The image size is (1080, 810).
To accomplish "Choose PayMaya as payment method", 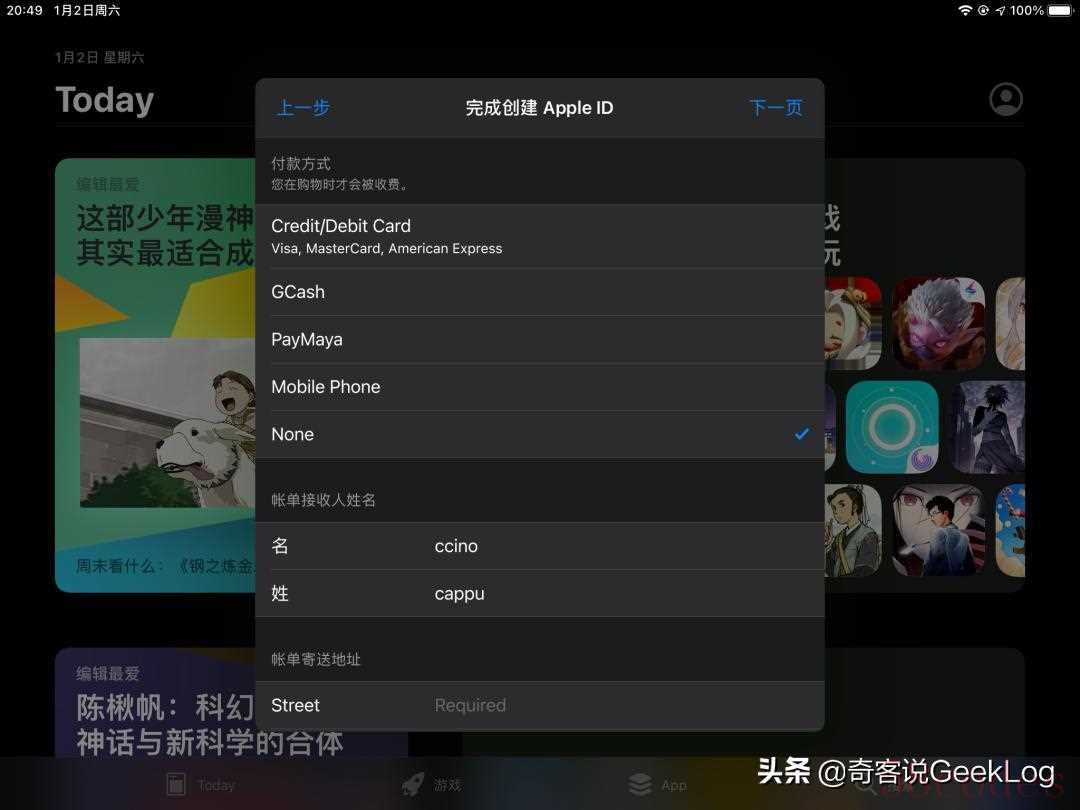I will tap(539, 340).
